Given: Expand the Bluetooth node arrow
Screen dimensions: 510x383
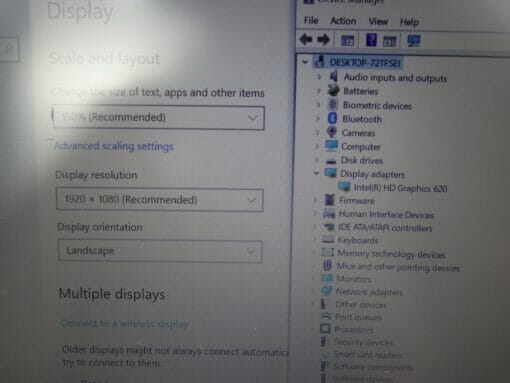Looking at the screenshot, I should coord(318,118).
